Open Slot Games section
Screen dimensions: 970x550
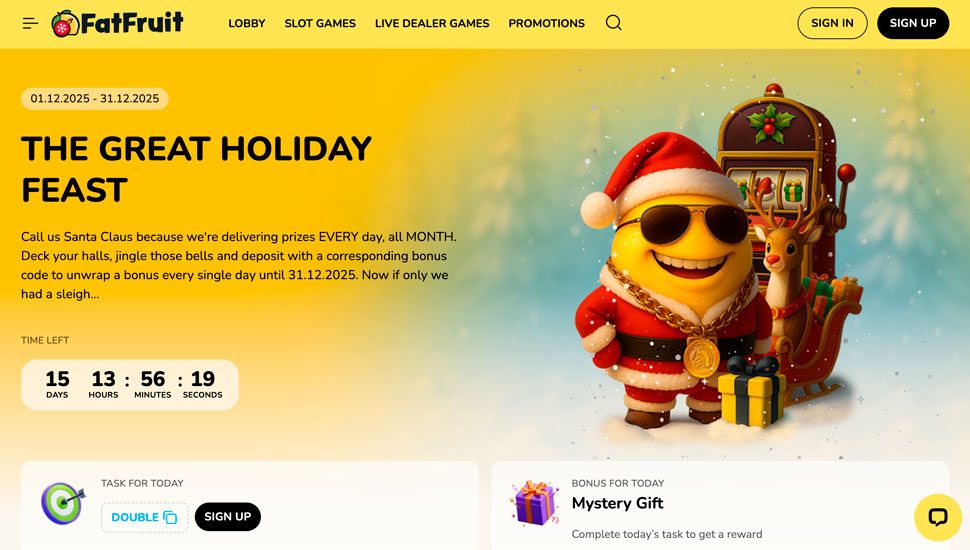point(320,24)
